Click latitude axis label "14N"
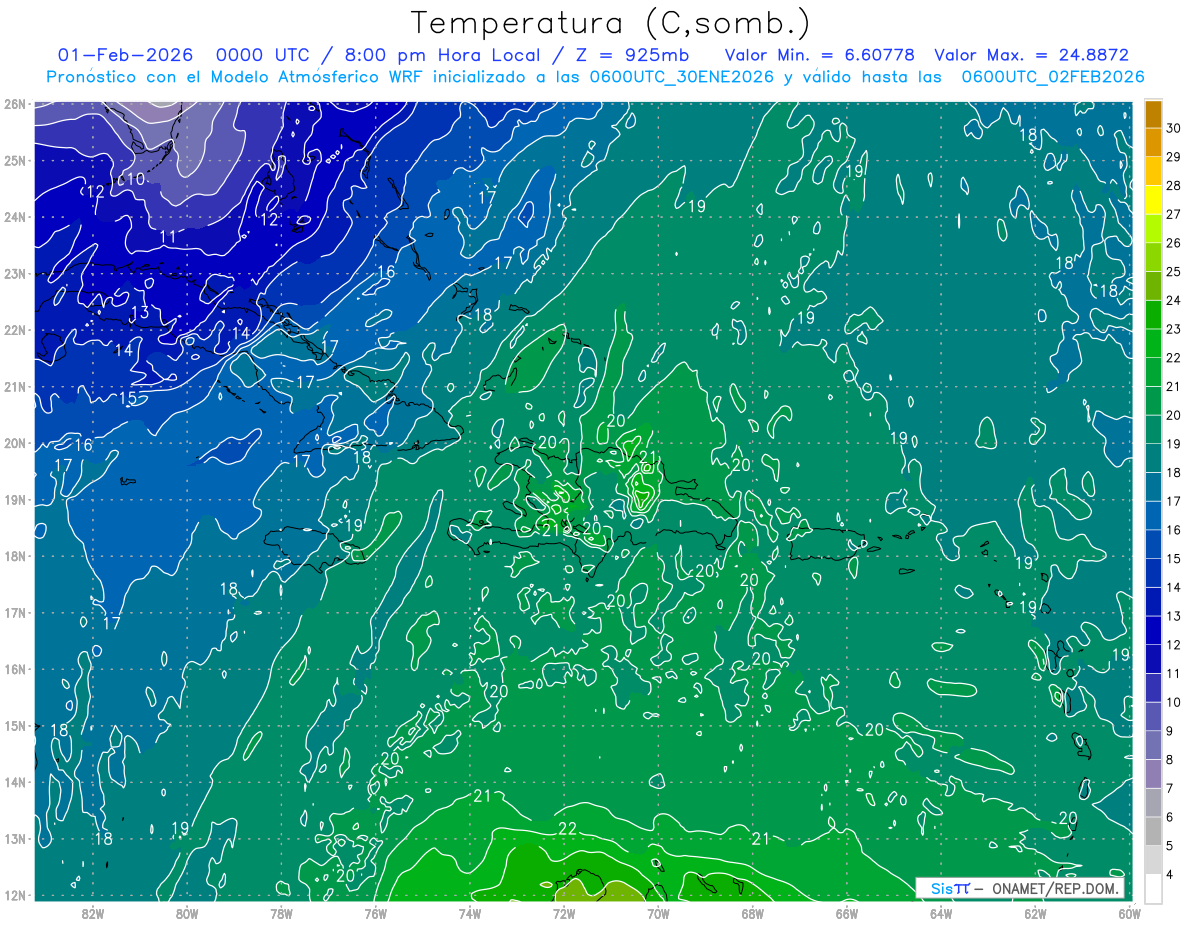Image resolution: width=1200 pixels, height=927 pixels. coord(15,782)
